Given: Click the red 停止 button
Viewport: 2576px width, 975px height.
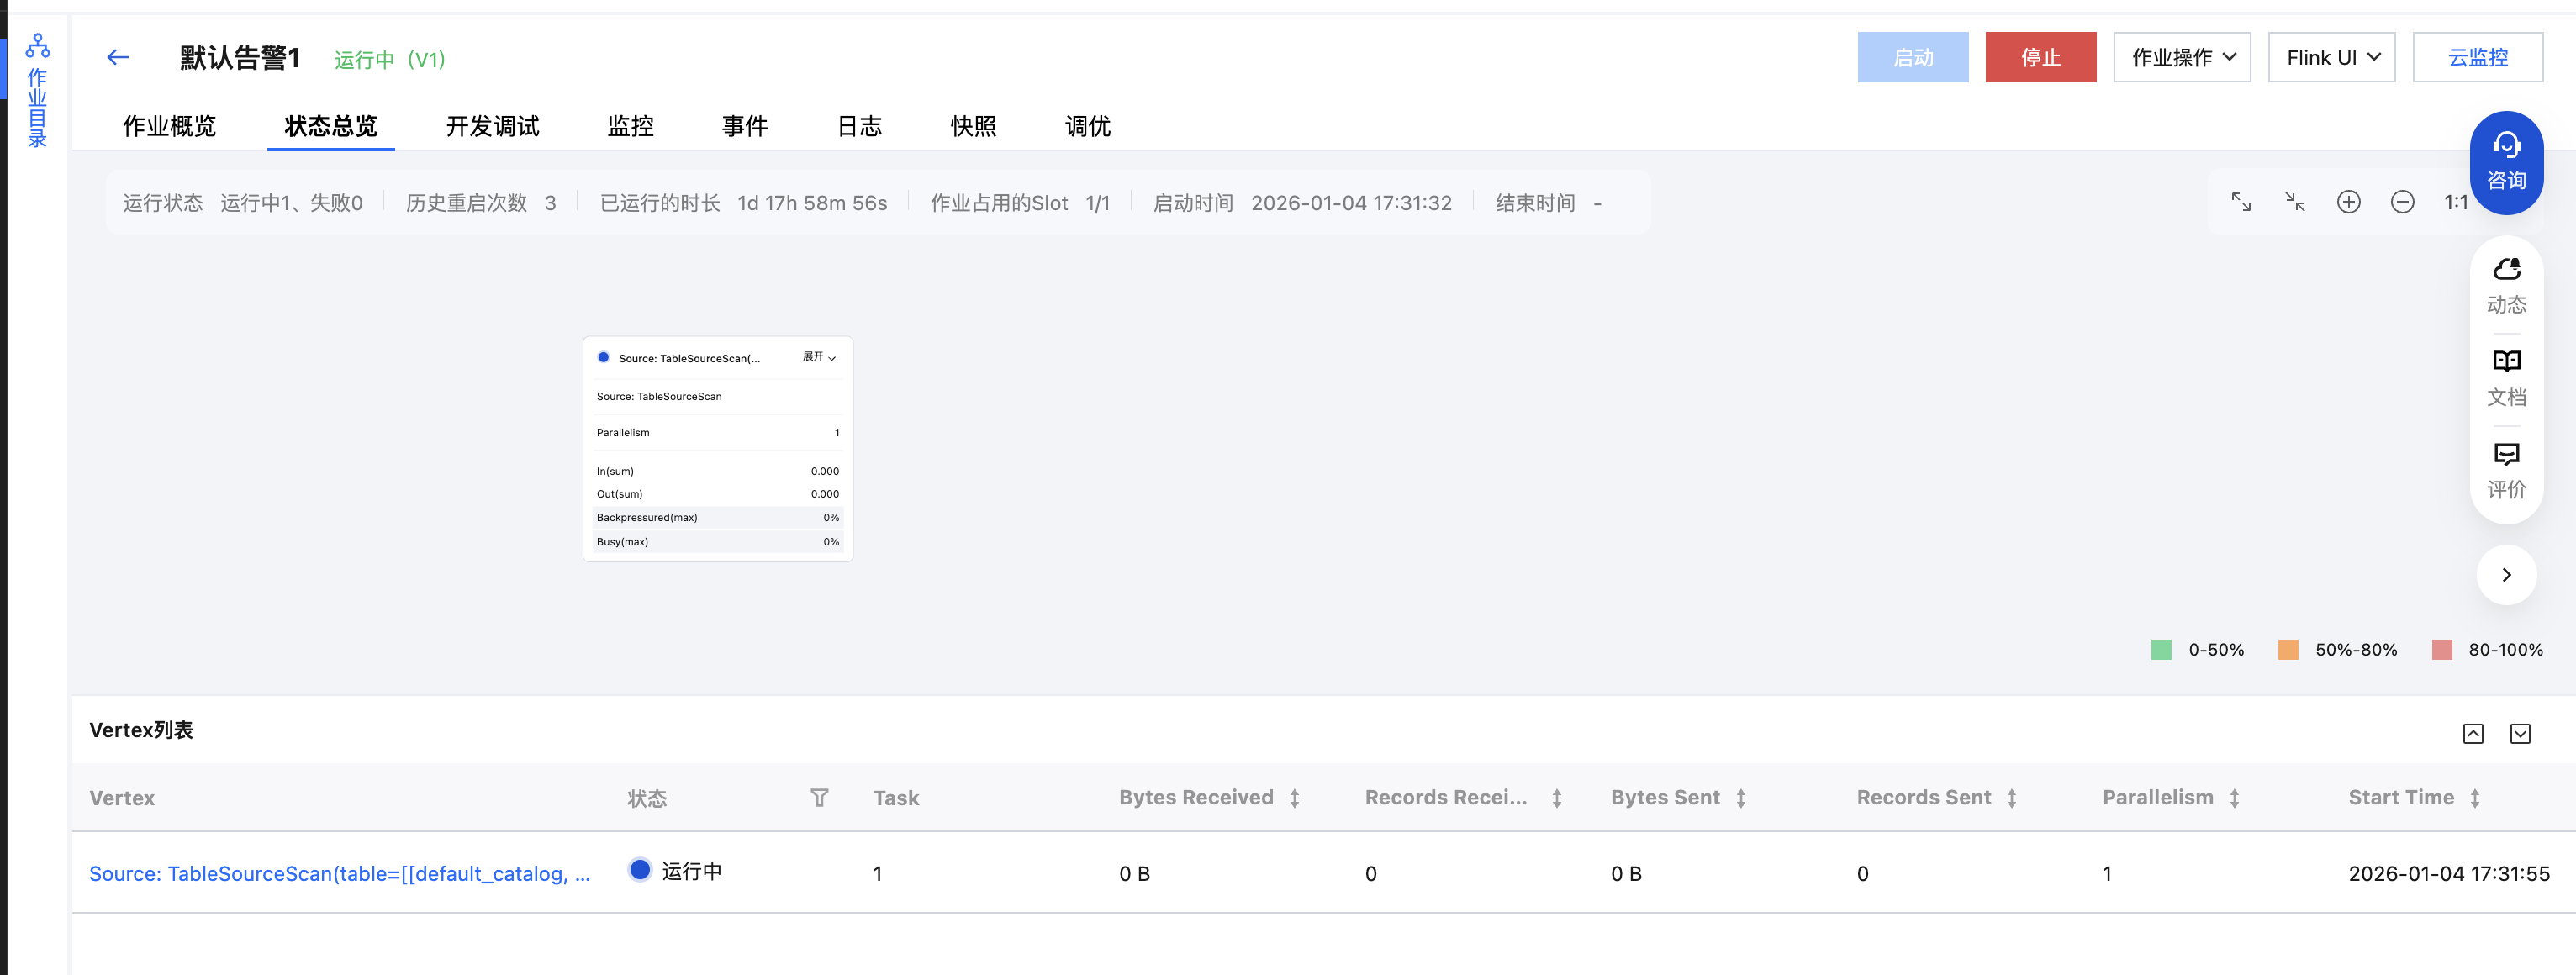Looking at the screenshot, I should pyautogui.click(x=2040, y=58).
